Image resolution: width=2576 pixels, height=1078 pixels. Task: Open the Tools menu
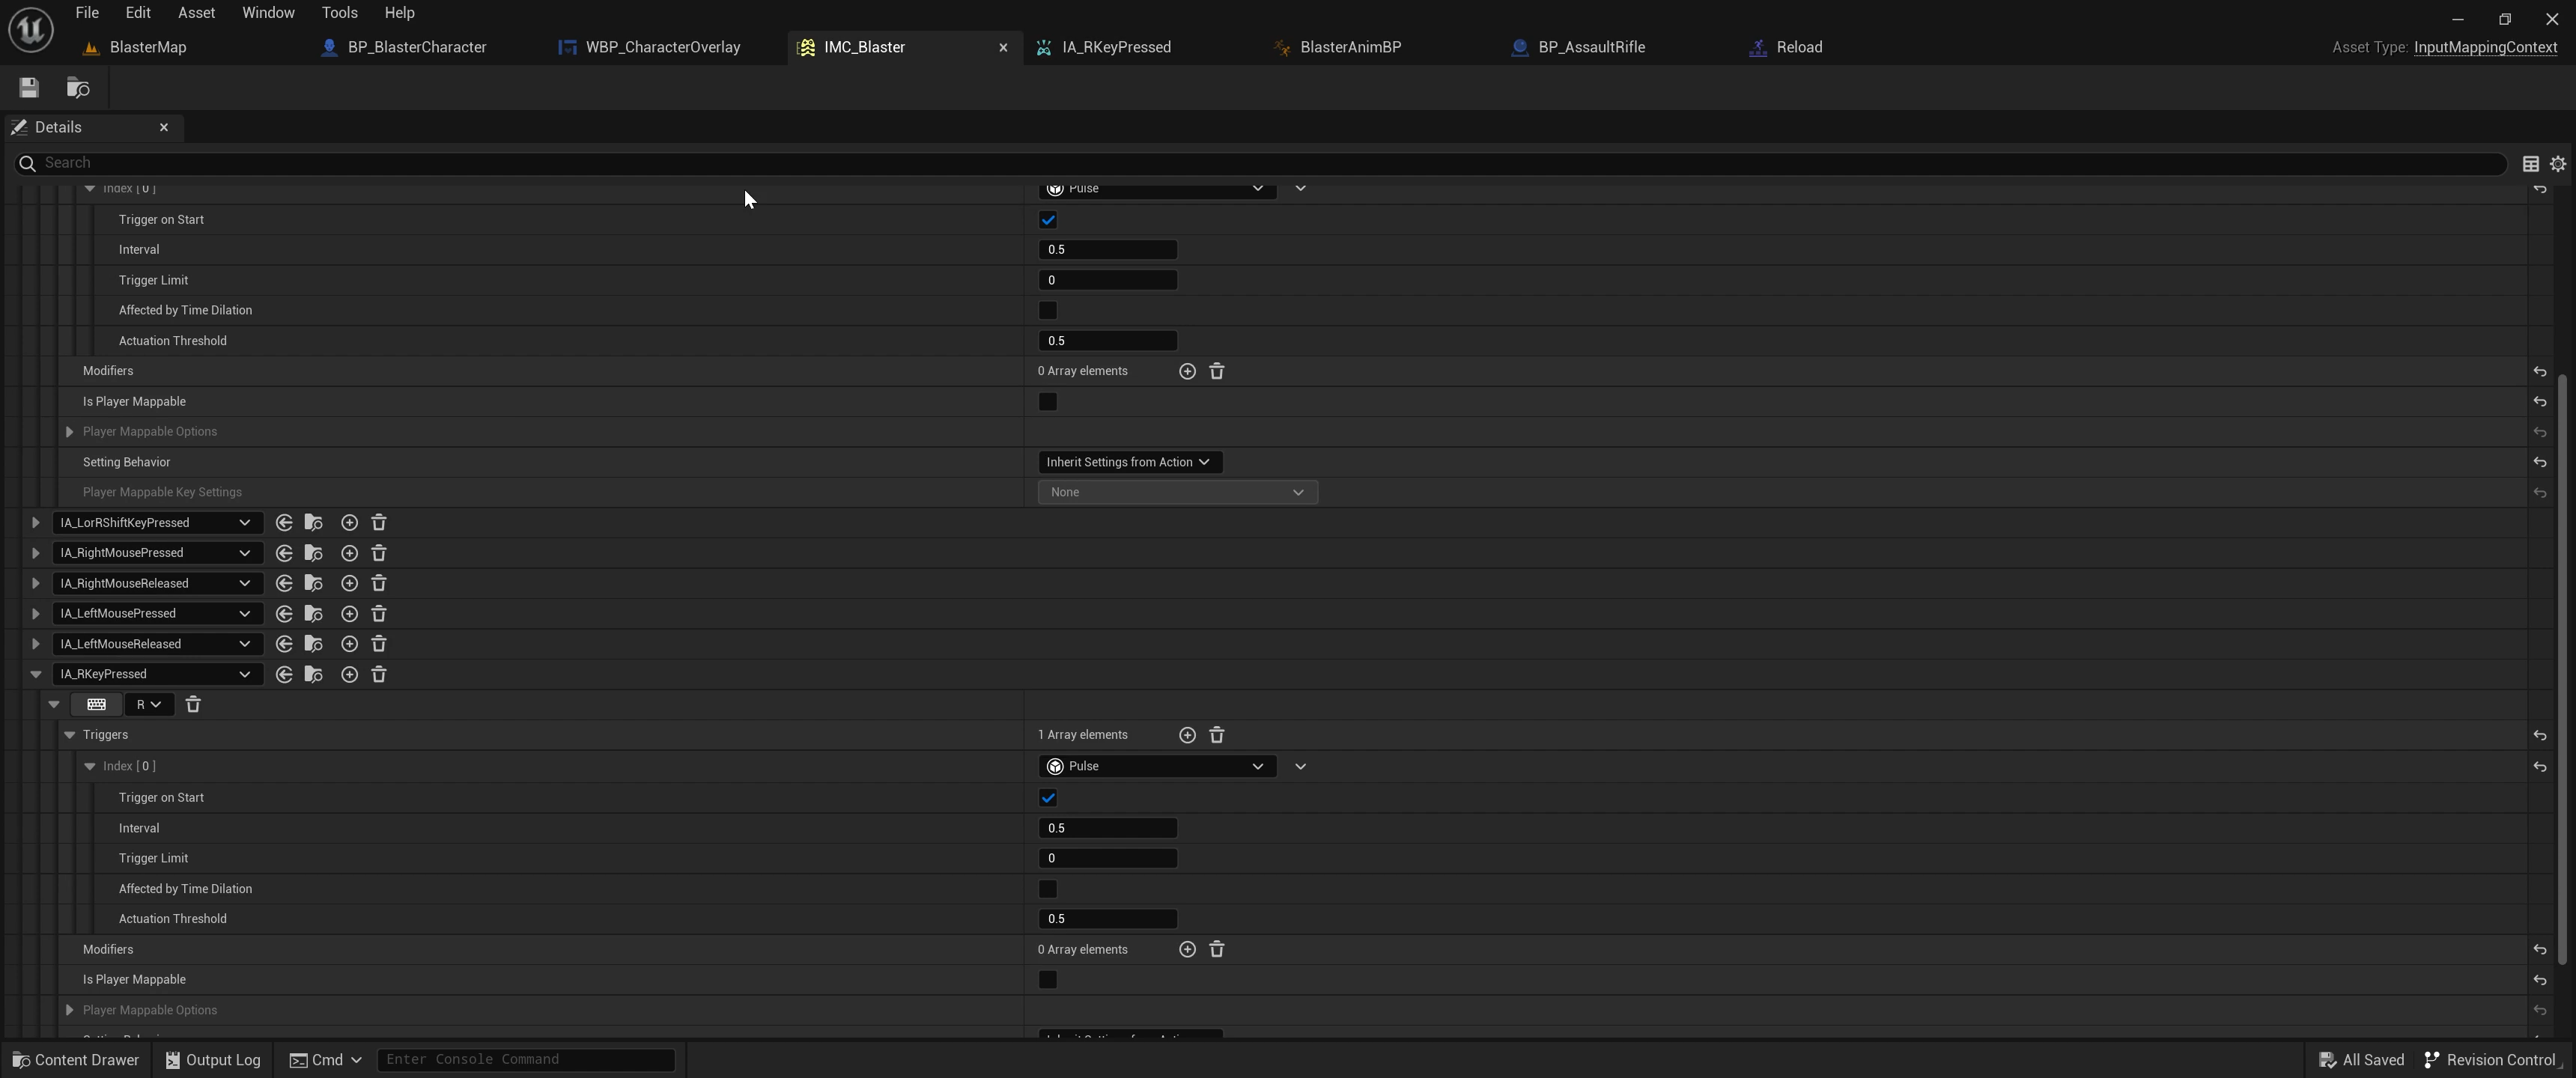339,13
